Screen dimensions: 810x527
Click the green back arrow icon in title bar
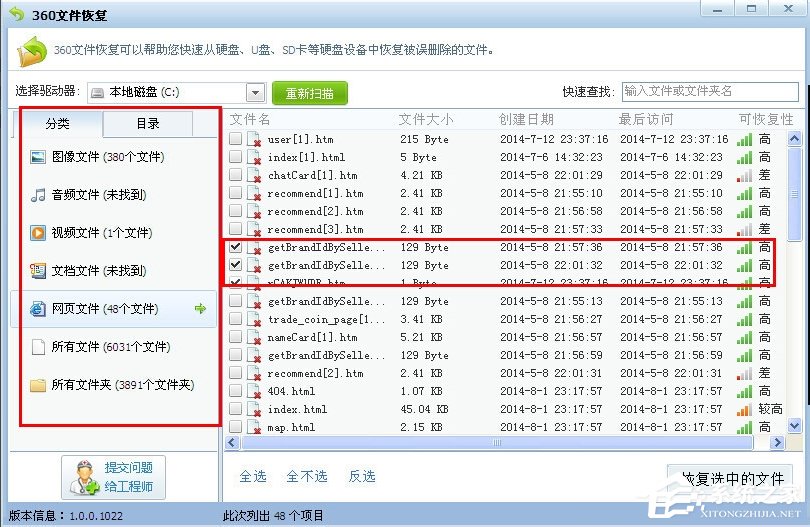coord(17,13)
